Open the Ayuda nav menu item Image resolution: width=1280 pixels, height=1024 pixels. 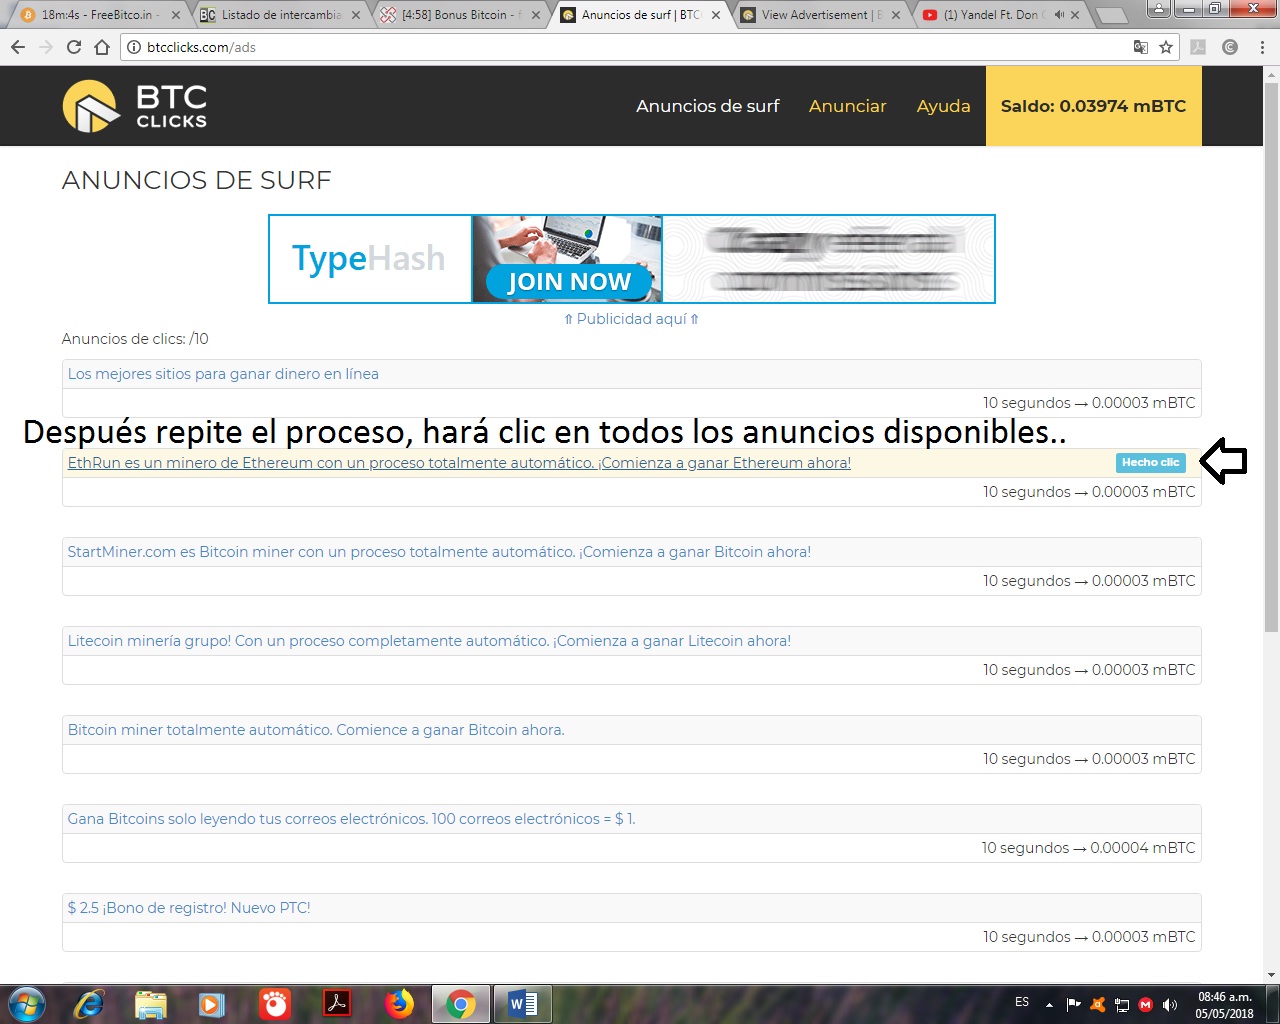[x=944, y=106]
